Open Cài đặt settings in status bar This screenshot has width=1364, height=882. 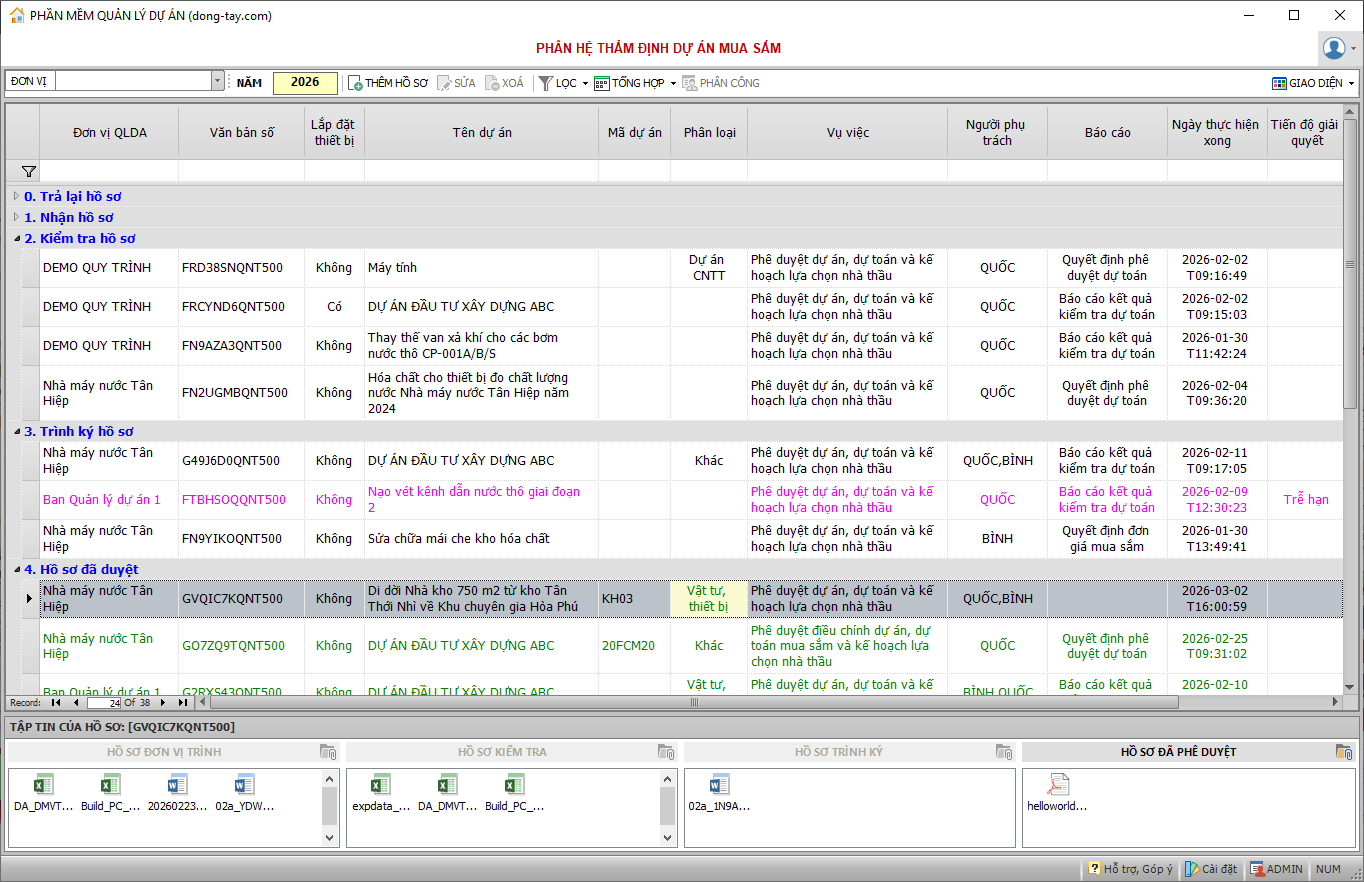pos(1211,869)
